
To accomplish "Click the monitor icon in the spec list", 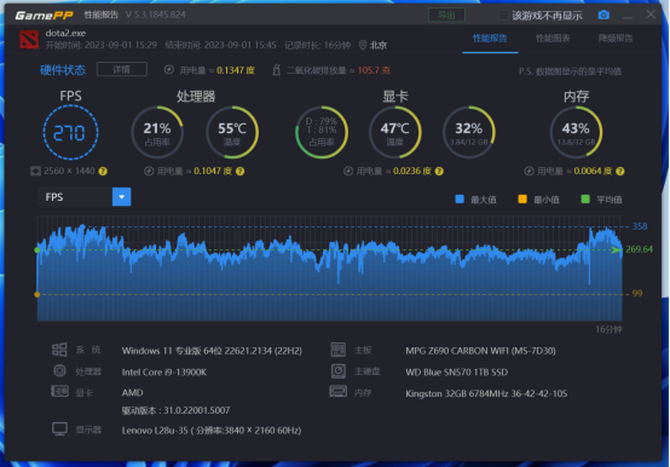I will tap(60, 429).
